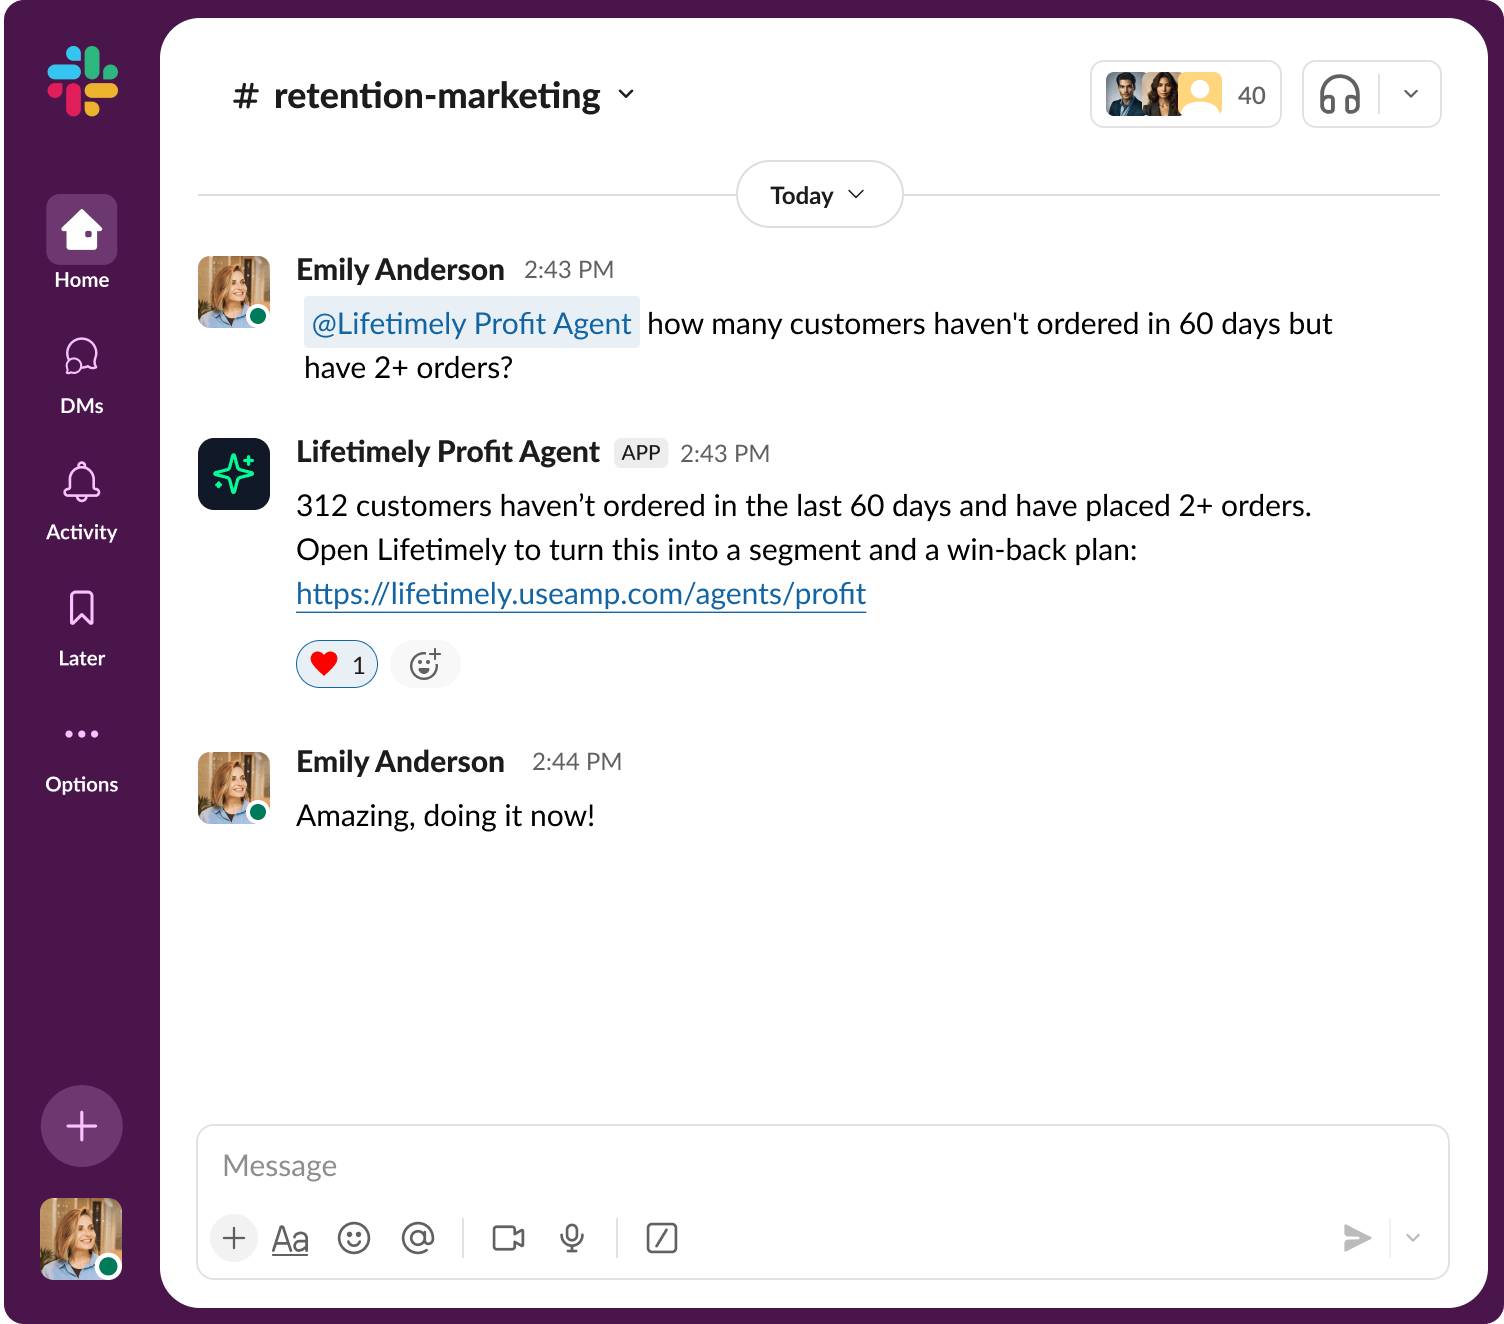Click the attach plus button in composer
Image resolution: width=1504 pixels, height=1324 pixels.
point(234,1238)
